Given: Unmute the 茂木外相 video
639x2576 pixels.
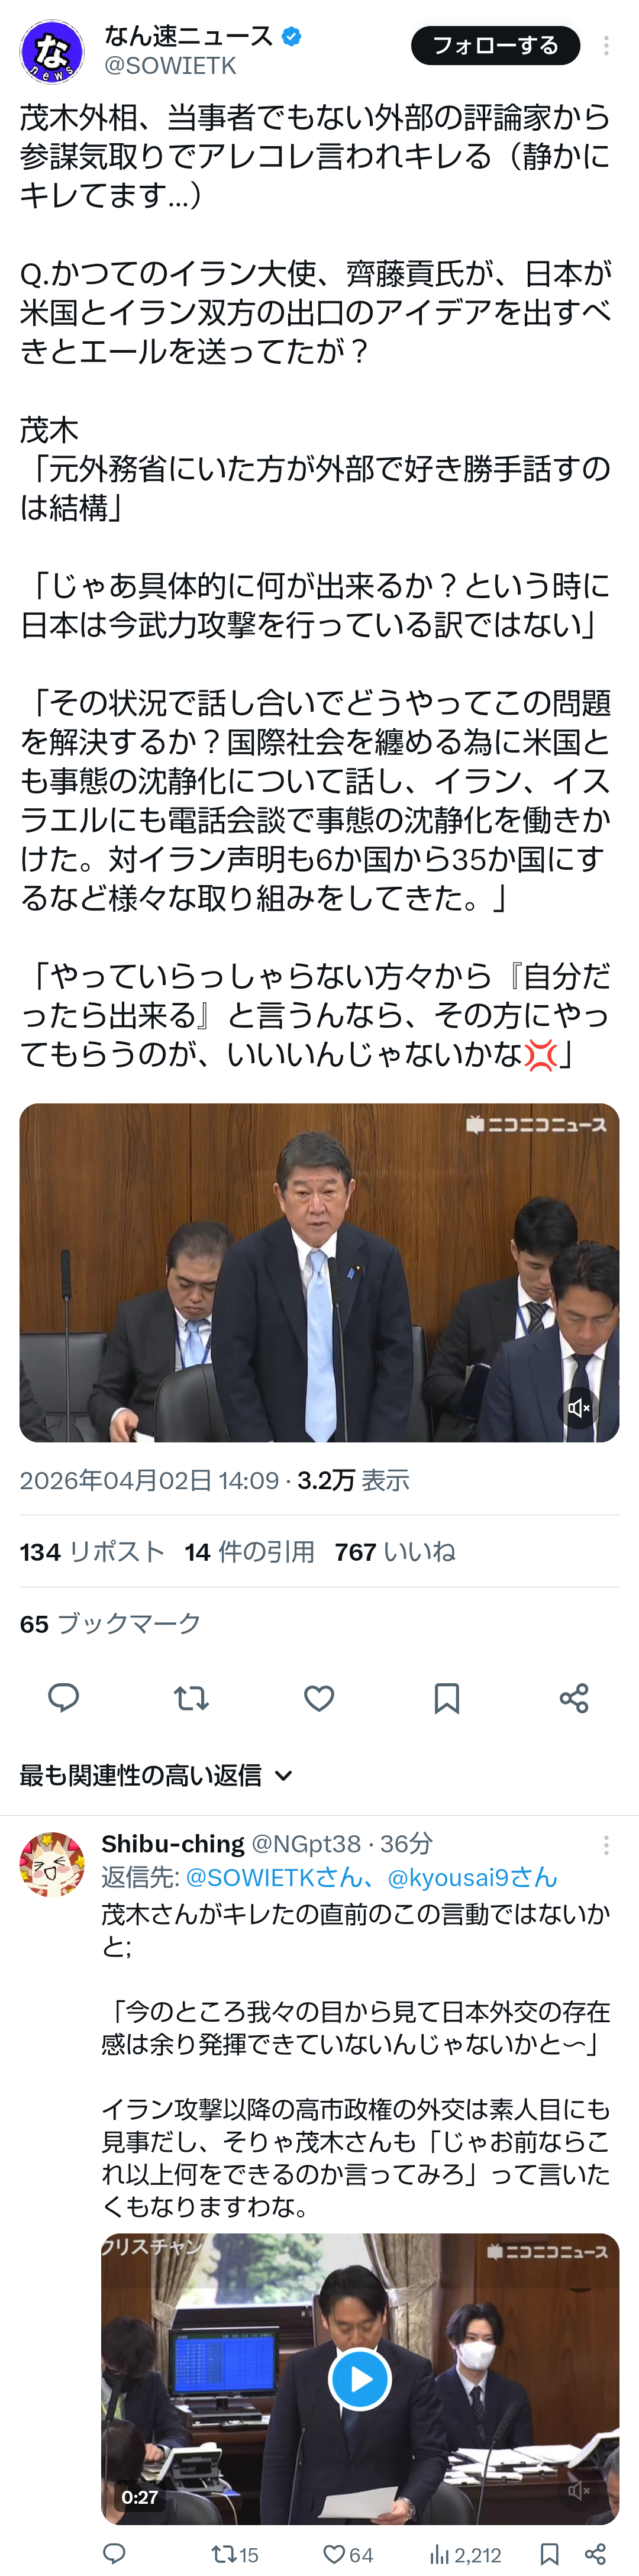Looking at the screenshot, I should pyautogui.click(x=579, y=1408).
